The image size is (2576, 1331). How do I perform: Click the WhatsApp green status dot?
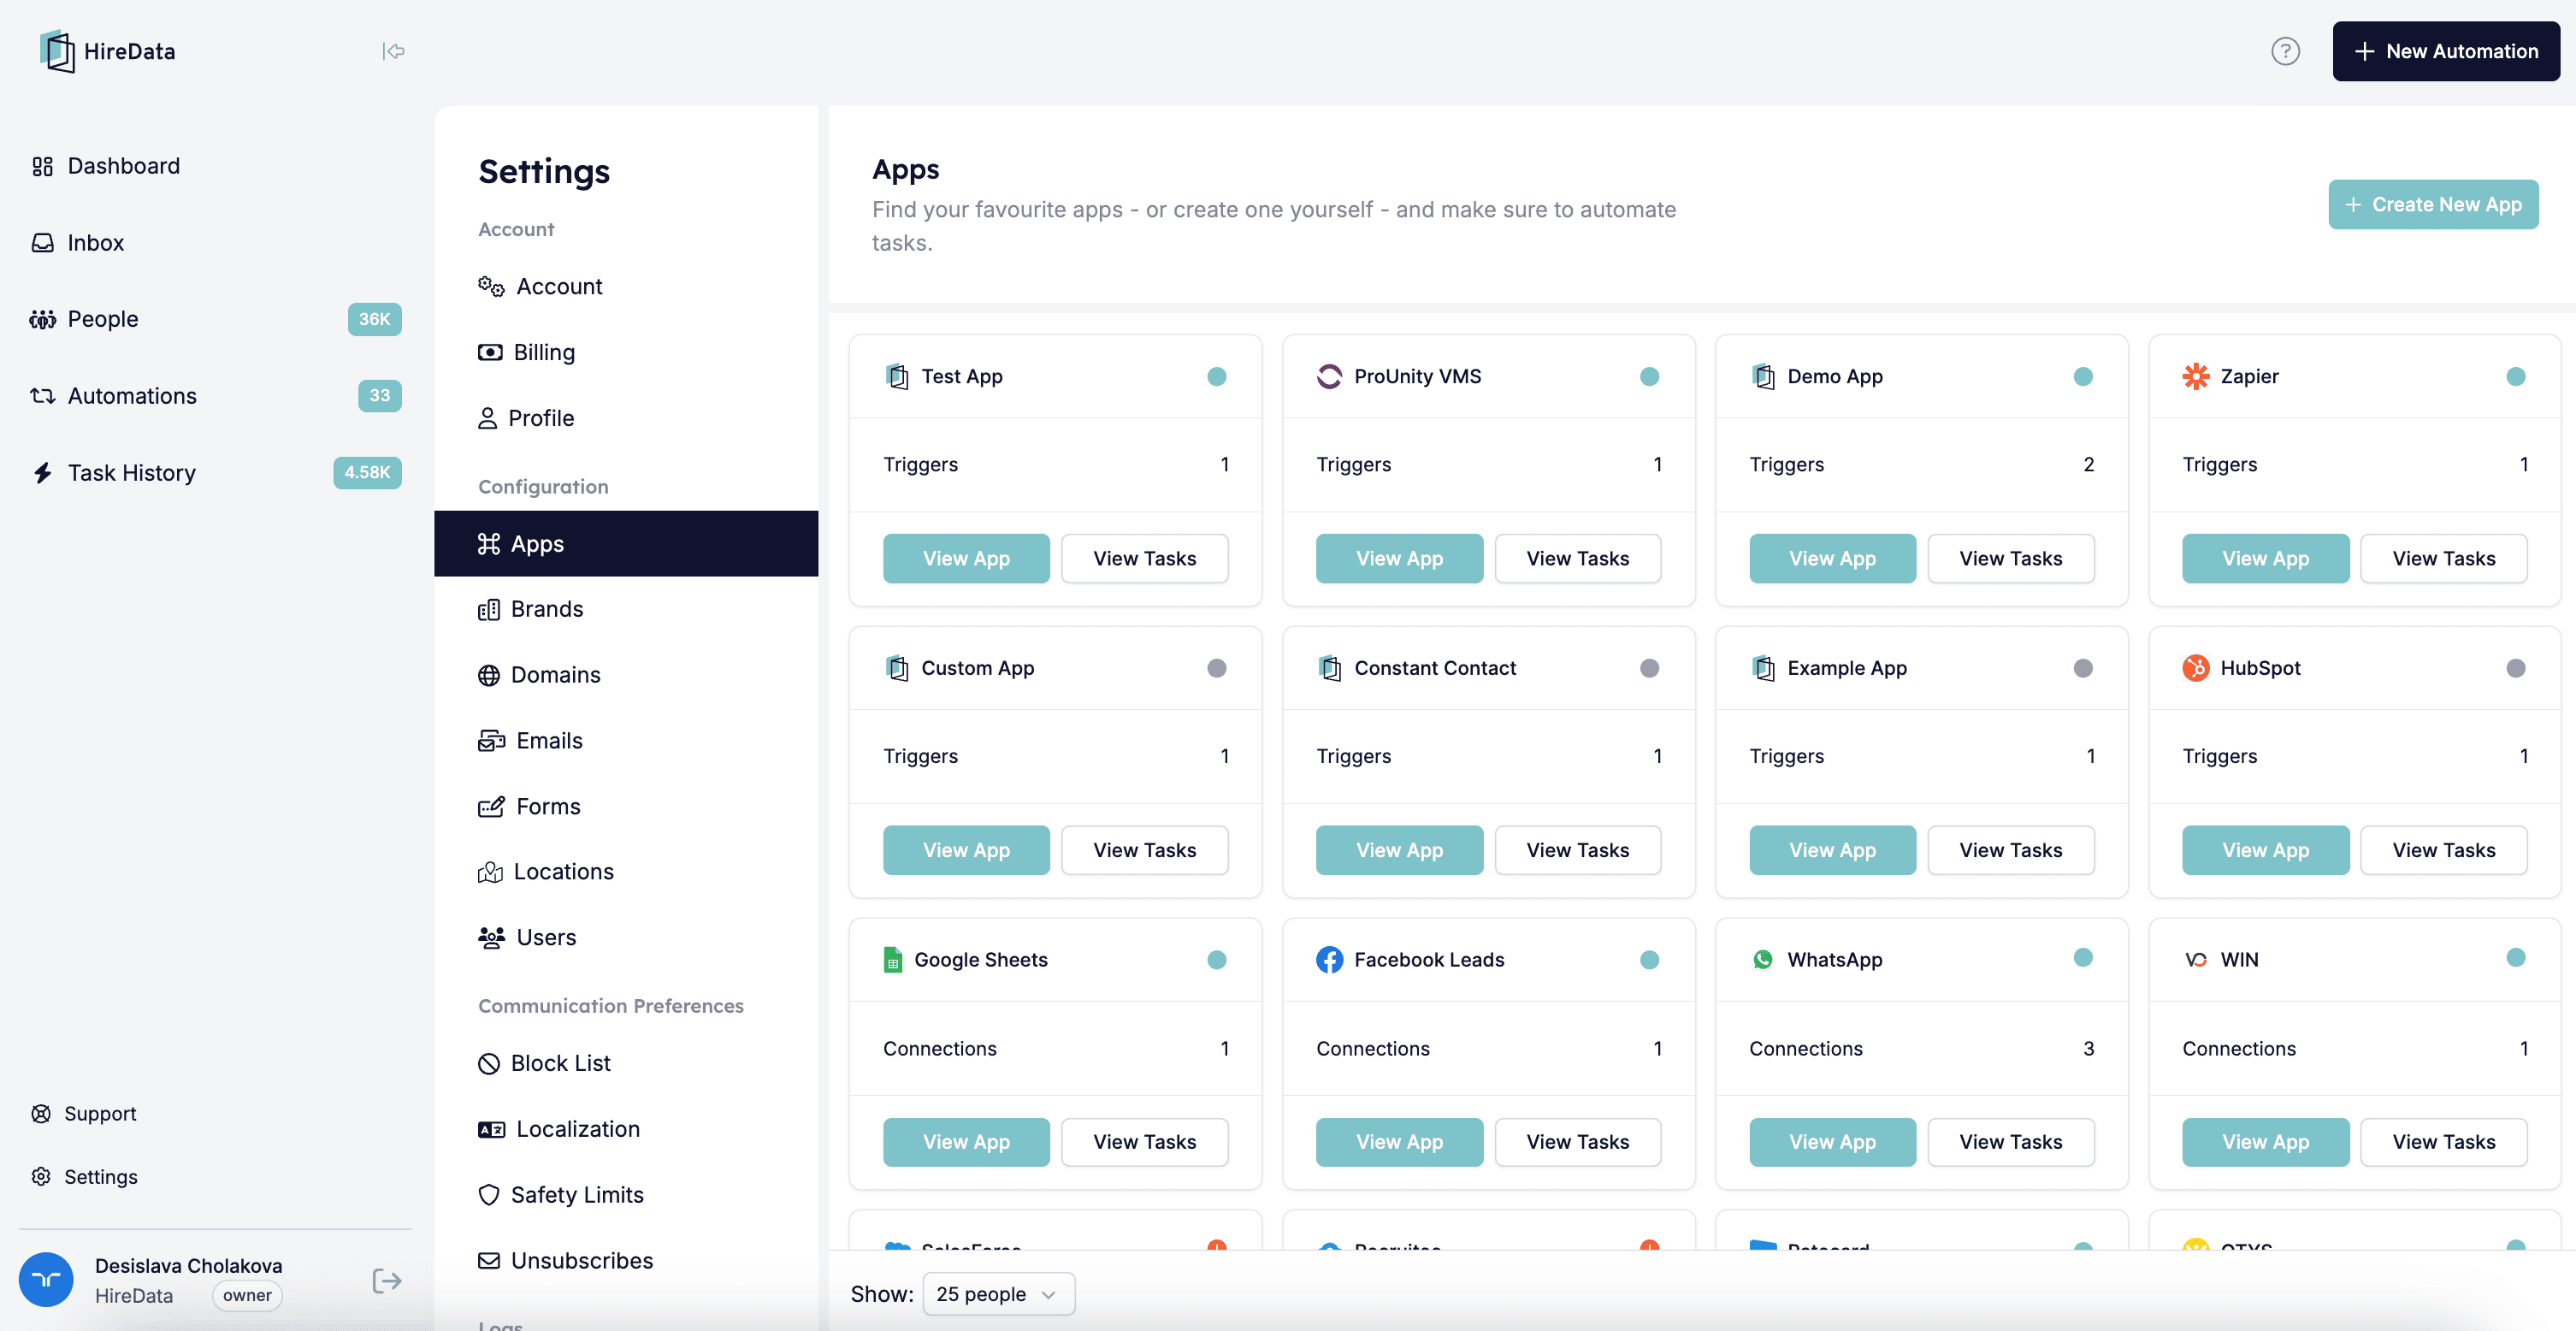point(2083,958)
